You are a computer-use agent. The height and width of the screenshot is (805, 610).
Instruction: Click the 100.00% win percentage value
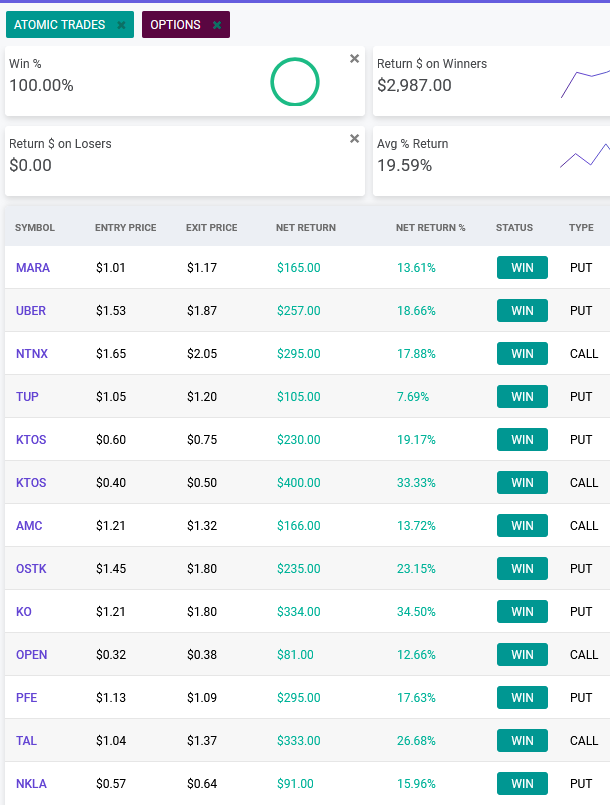(x=42, y=85)
